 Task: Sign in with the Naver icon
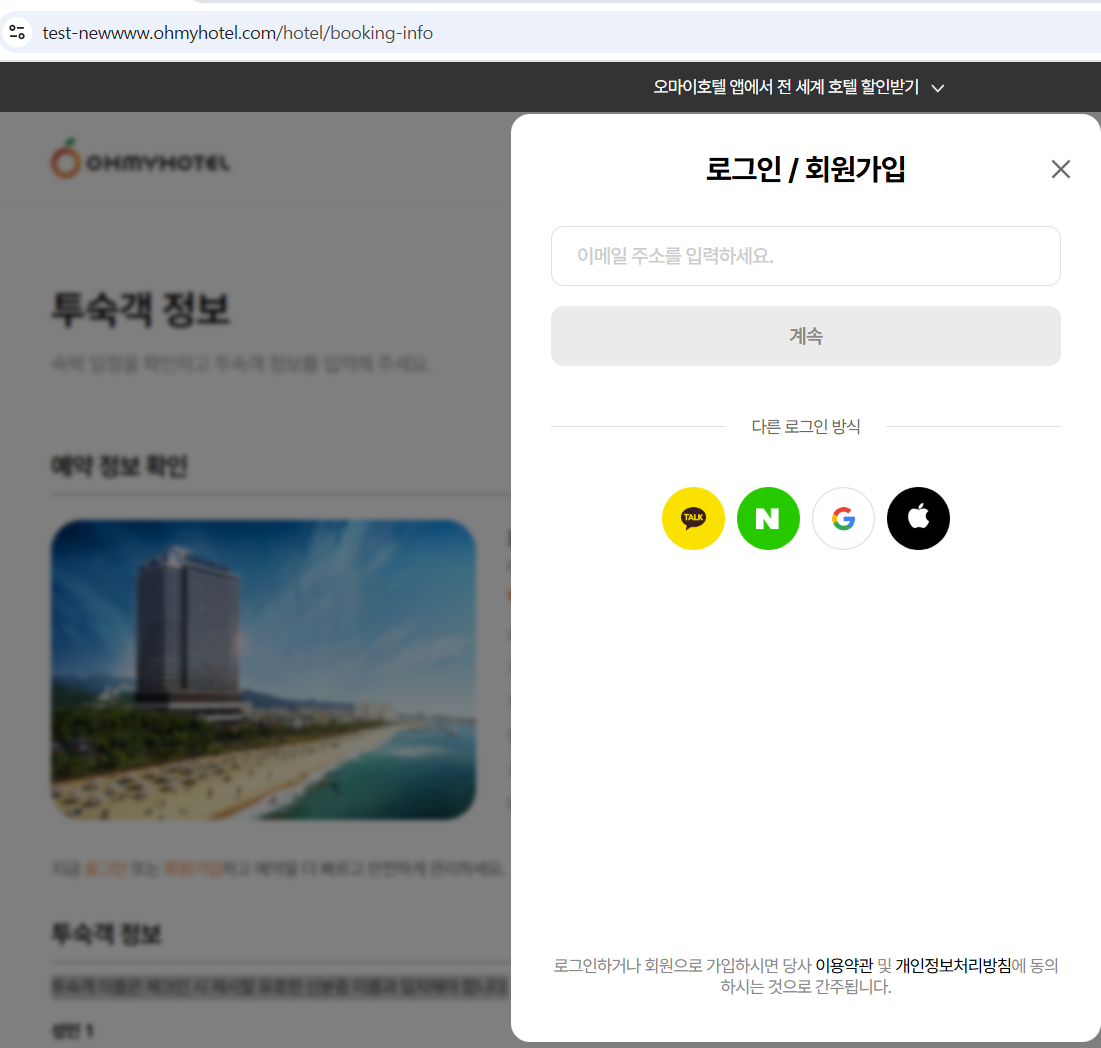[768, 518]
